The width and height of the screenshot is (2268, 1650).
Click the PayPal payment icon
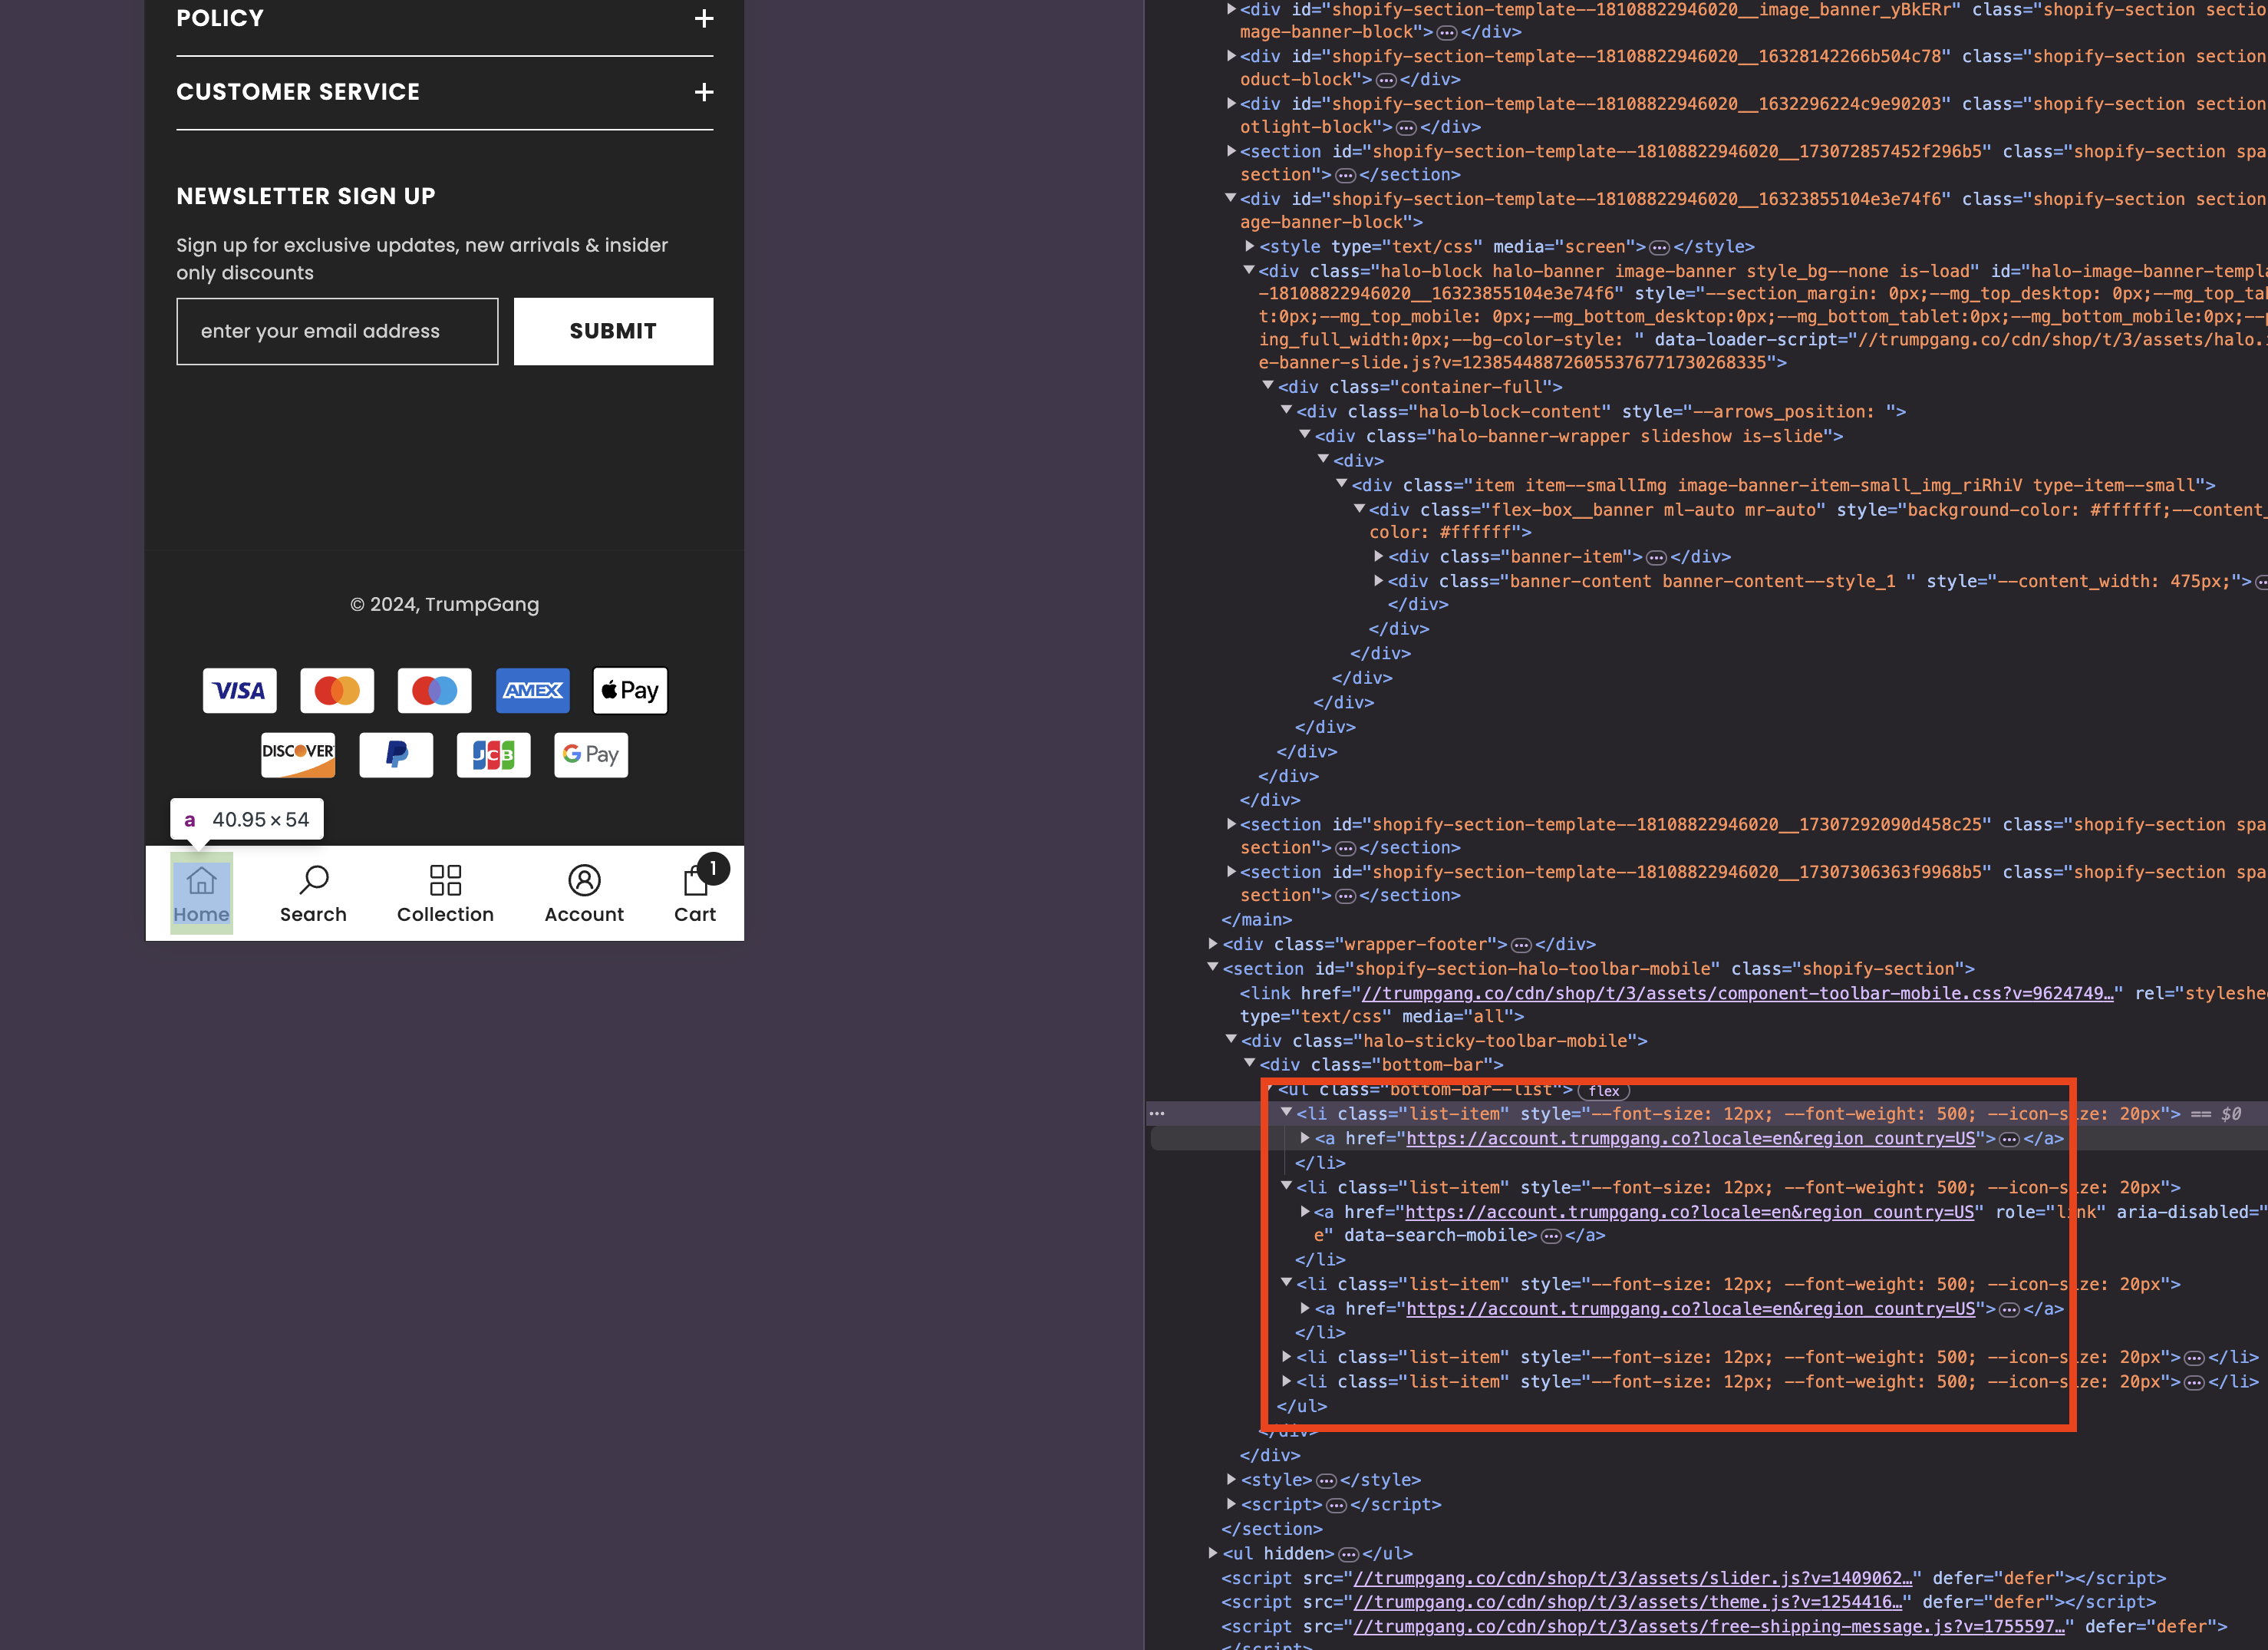coord(396,755)
